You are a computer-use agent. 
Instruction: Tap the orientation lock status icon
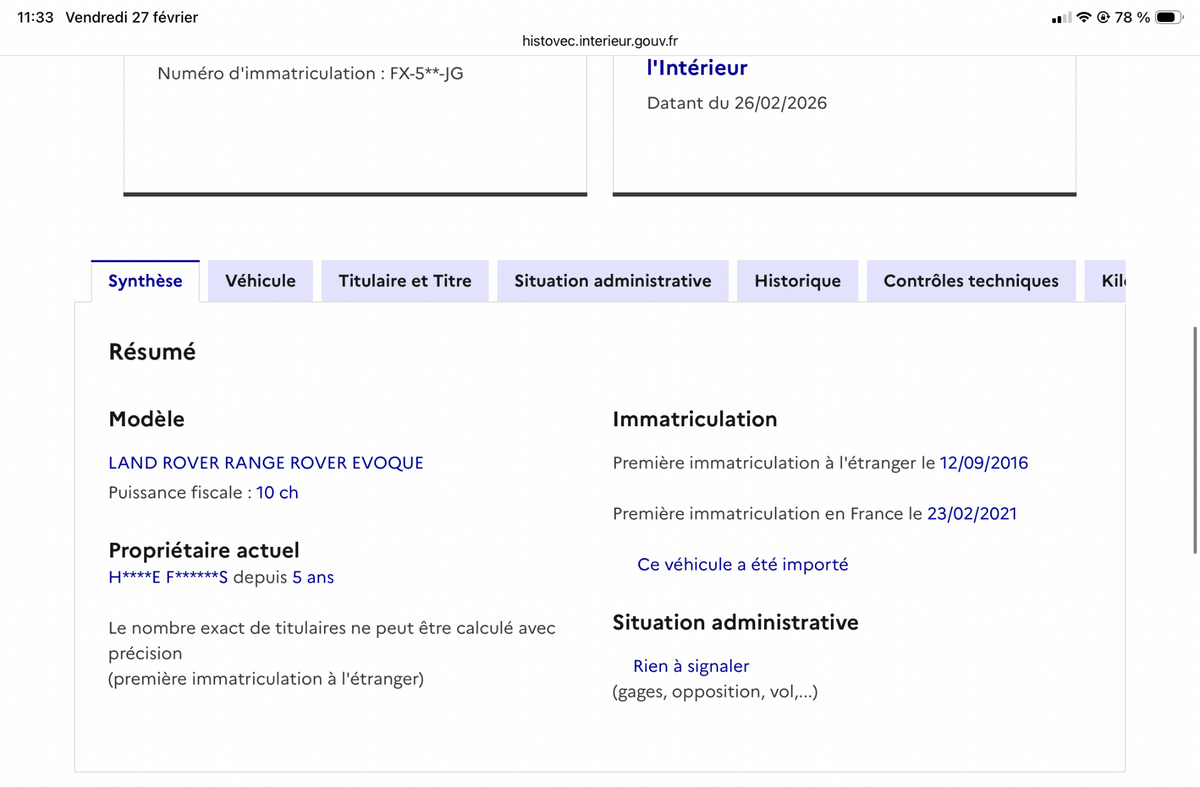pos(1103,18)
